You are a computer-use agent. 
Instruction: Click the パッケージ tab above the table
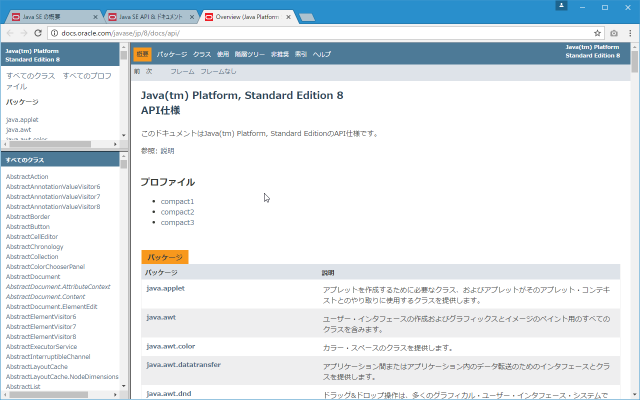165,257
